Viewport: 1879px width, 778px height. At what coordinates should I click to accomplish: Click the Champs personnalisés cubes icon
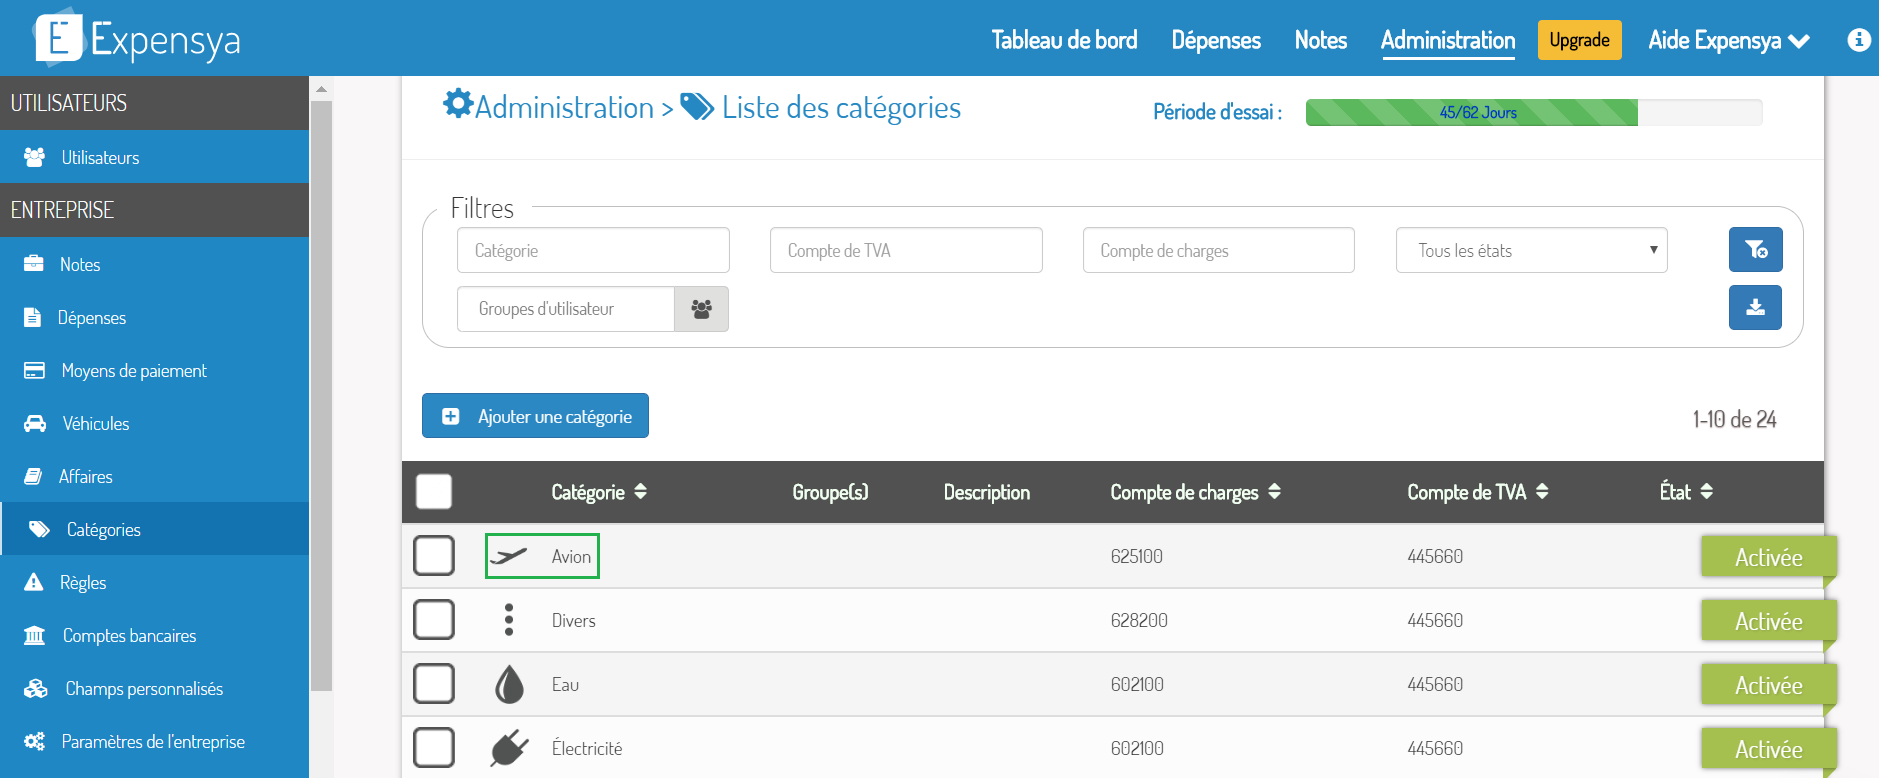(36, 688)
